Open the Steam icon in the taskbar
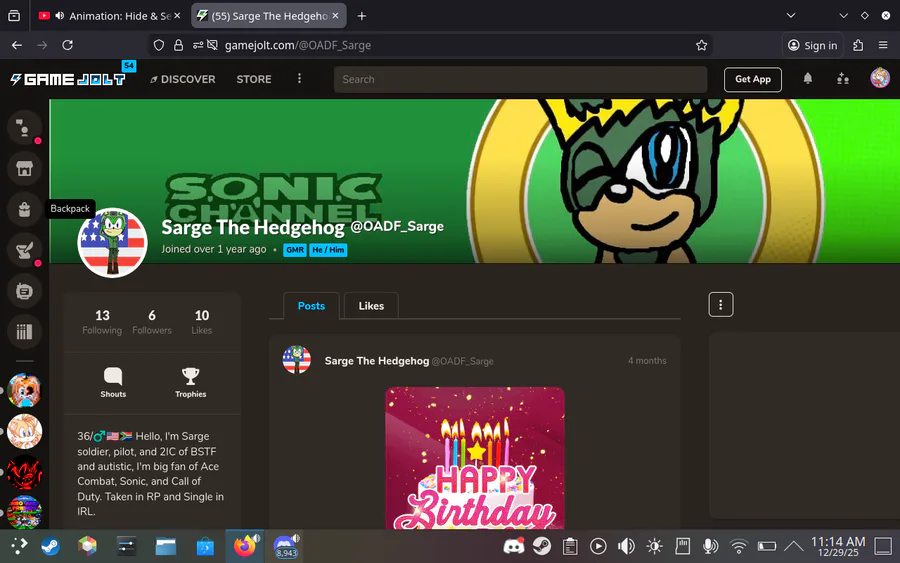 [51, 546]
